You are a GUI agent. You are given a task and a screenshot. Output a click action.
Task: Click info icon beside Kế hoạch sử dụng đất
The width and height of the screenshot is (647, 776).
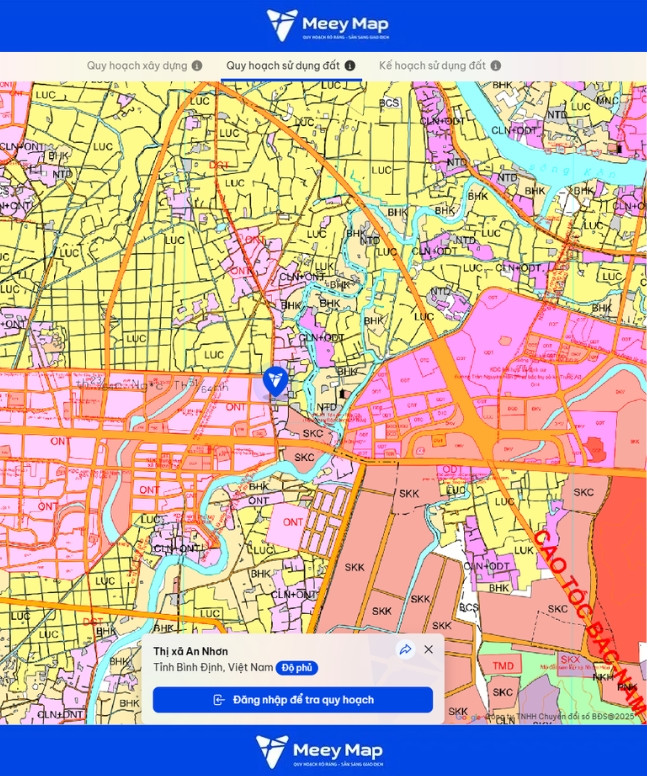(x=496, y=66)
